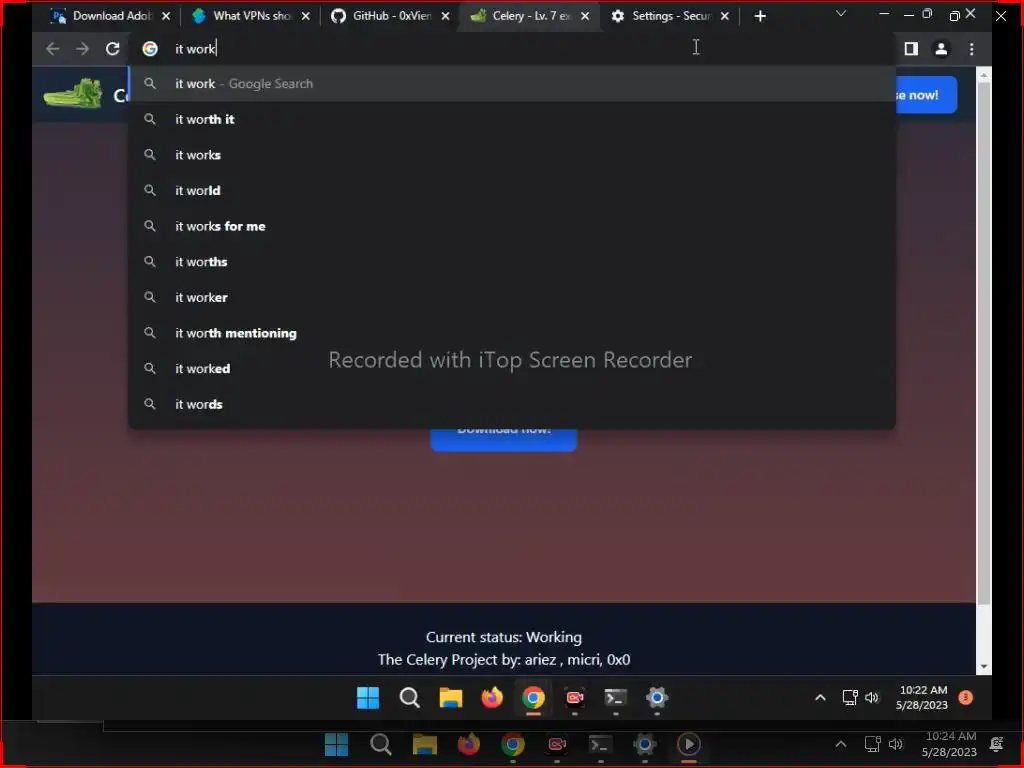Click the Celery logo on the page
This screenshot has width=1024, height=768.
point(73,94)
